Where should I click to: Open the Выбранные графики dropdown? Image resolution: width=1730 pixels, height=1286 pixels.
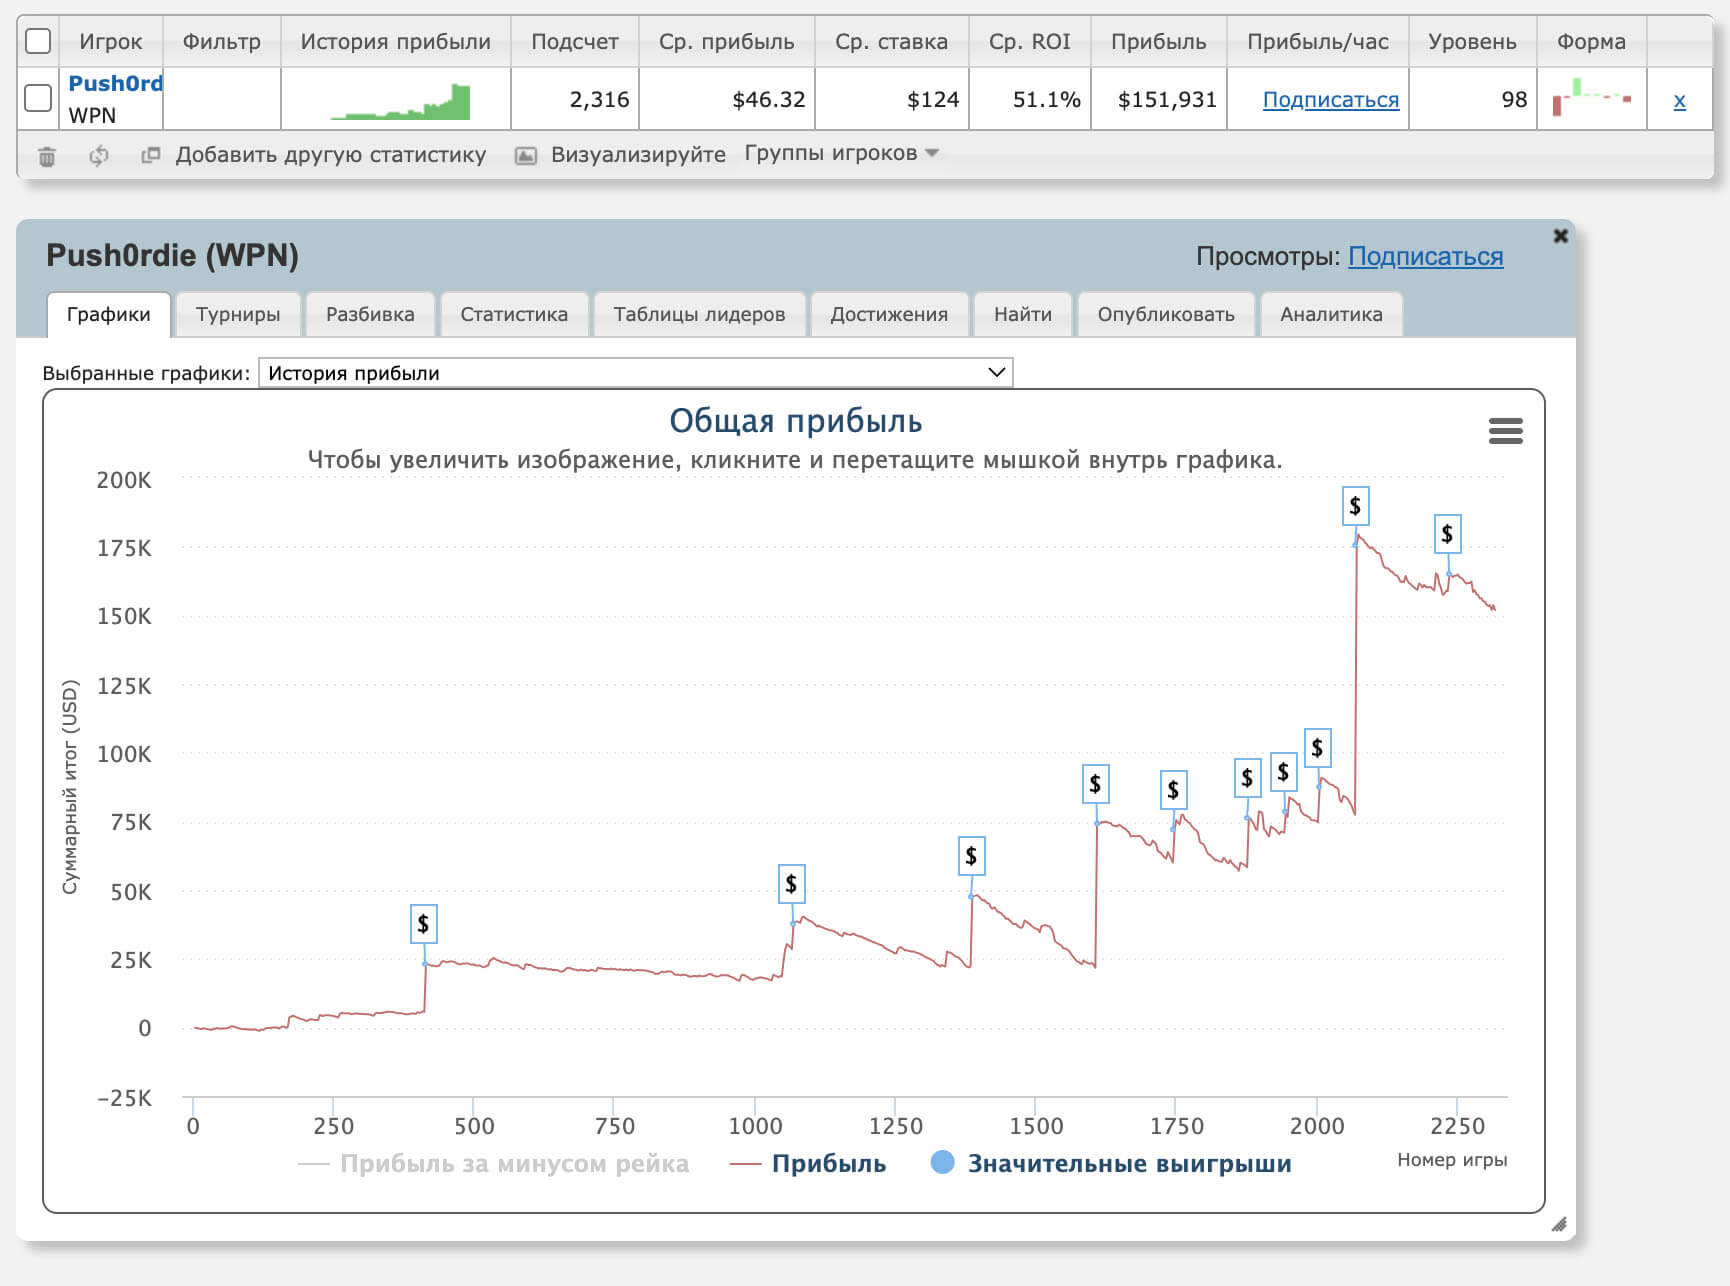(635, 373)
